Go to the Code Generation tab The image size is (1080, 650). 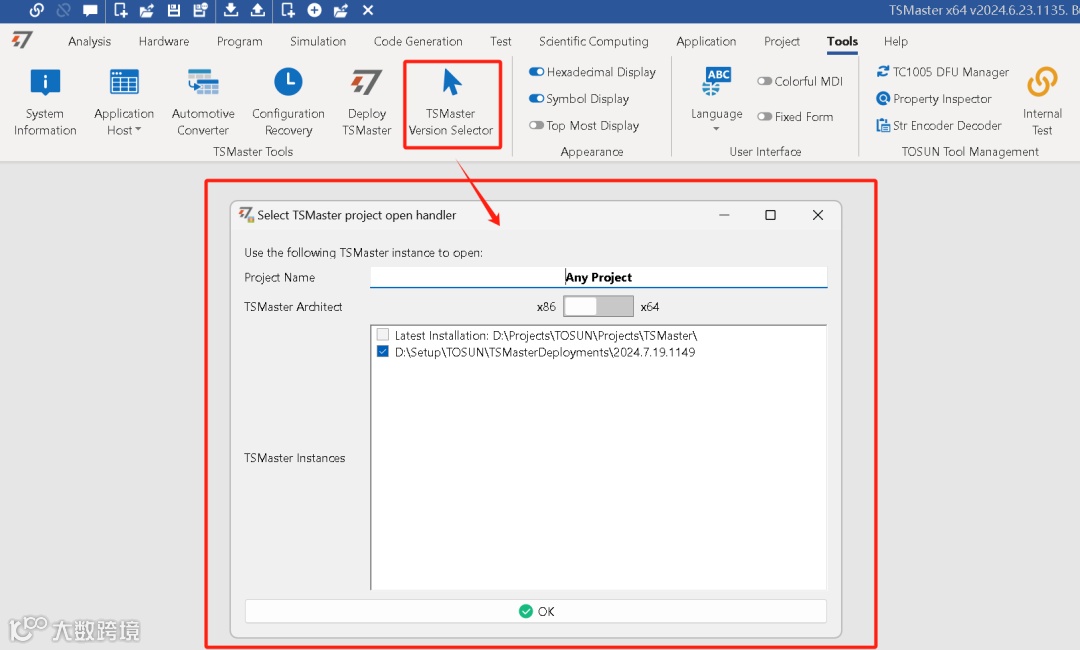pyautogui.click(x=418, y=41)
